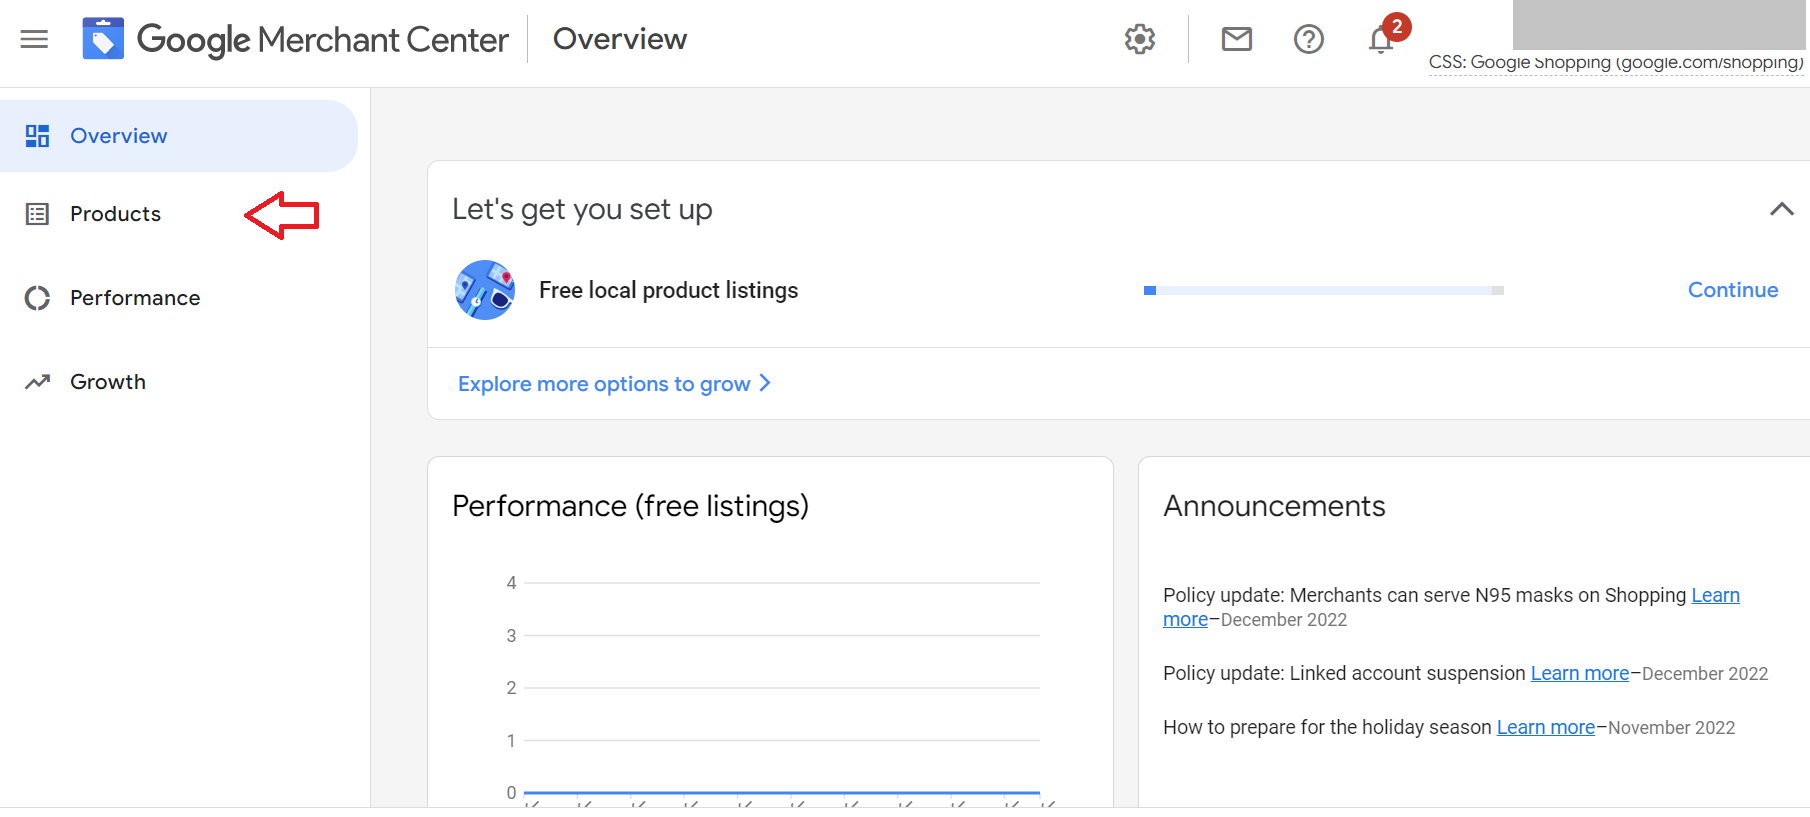
Task: Click the "Free local product listings" title
Action: click(669, 290)
